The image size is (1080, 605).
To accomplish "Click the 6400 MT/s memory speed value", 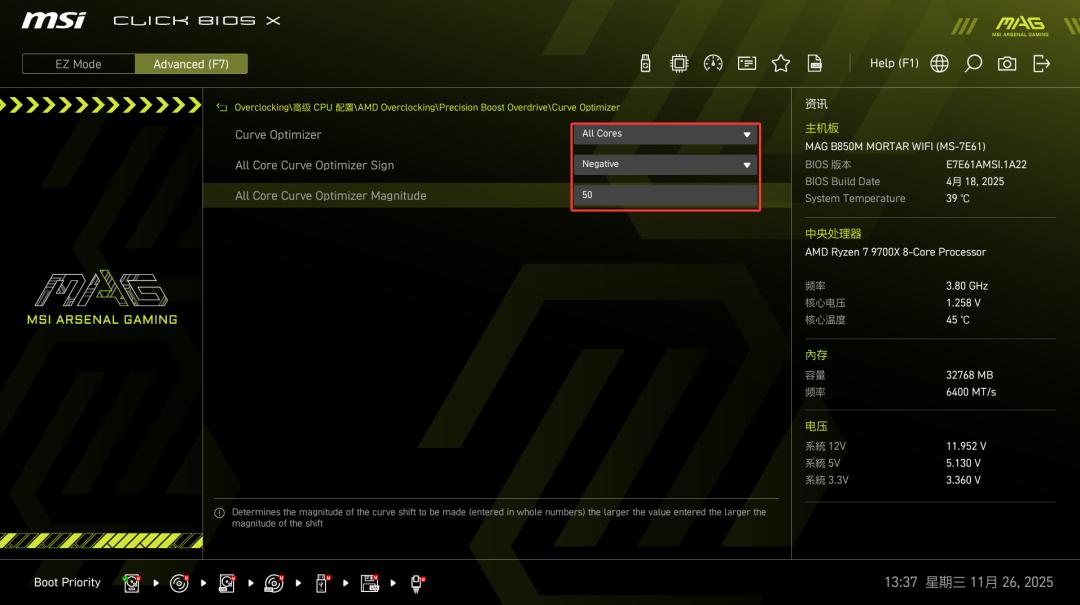I will [x=970, y=392].
